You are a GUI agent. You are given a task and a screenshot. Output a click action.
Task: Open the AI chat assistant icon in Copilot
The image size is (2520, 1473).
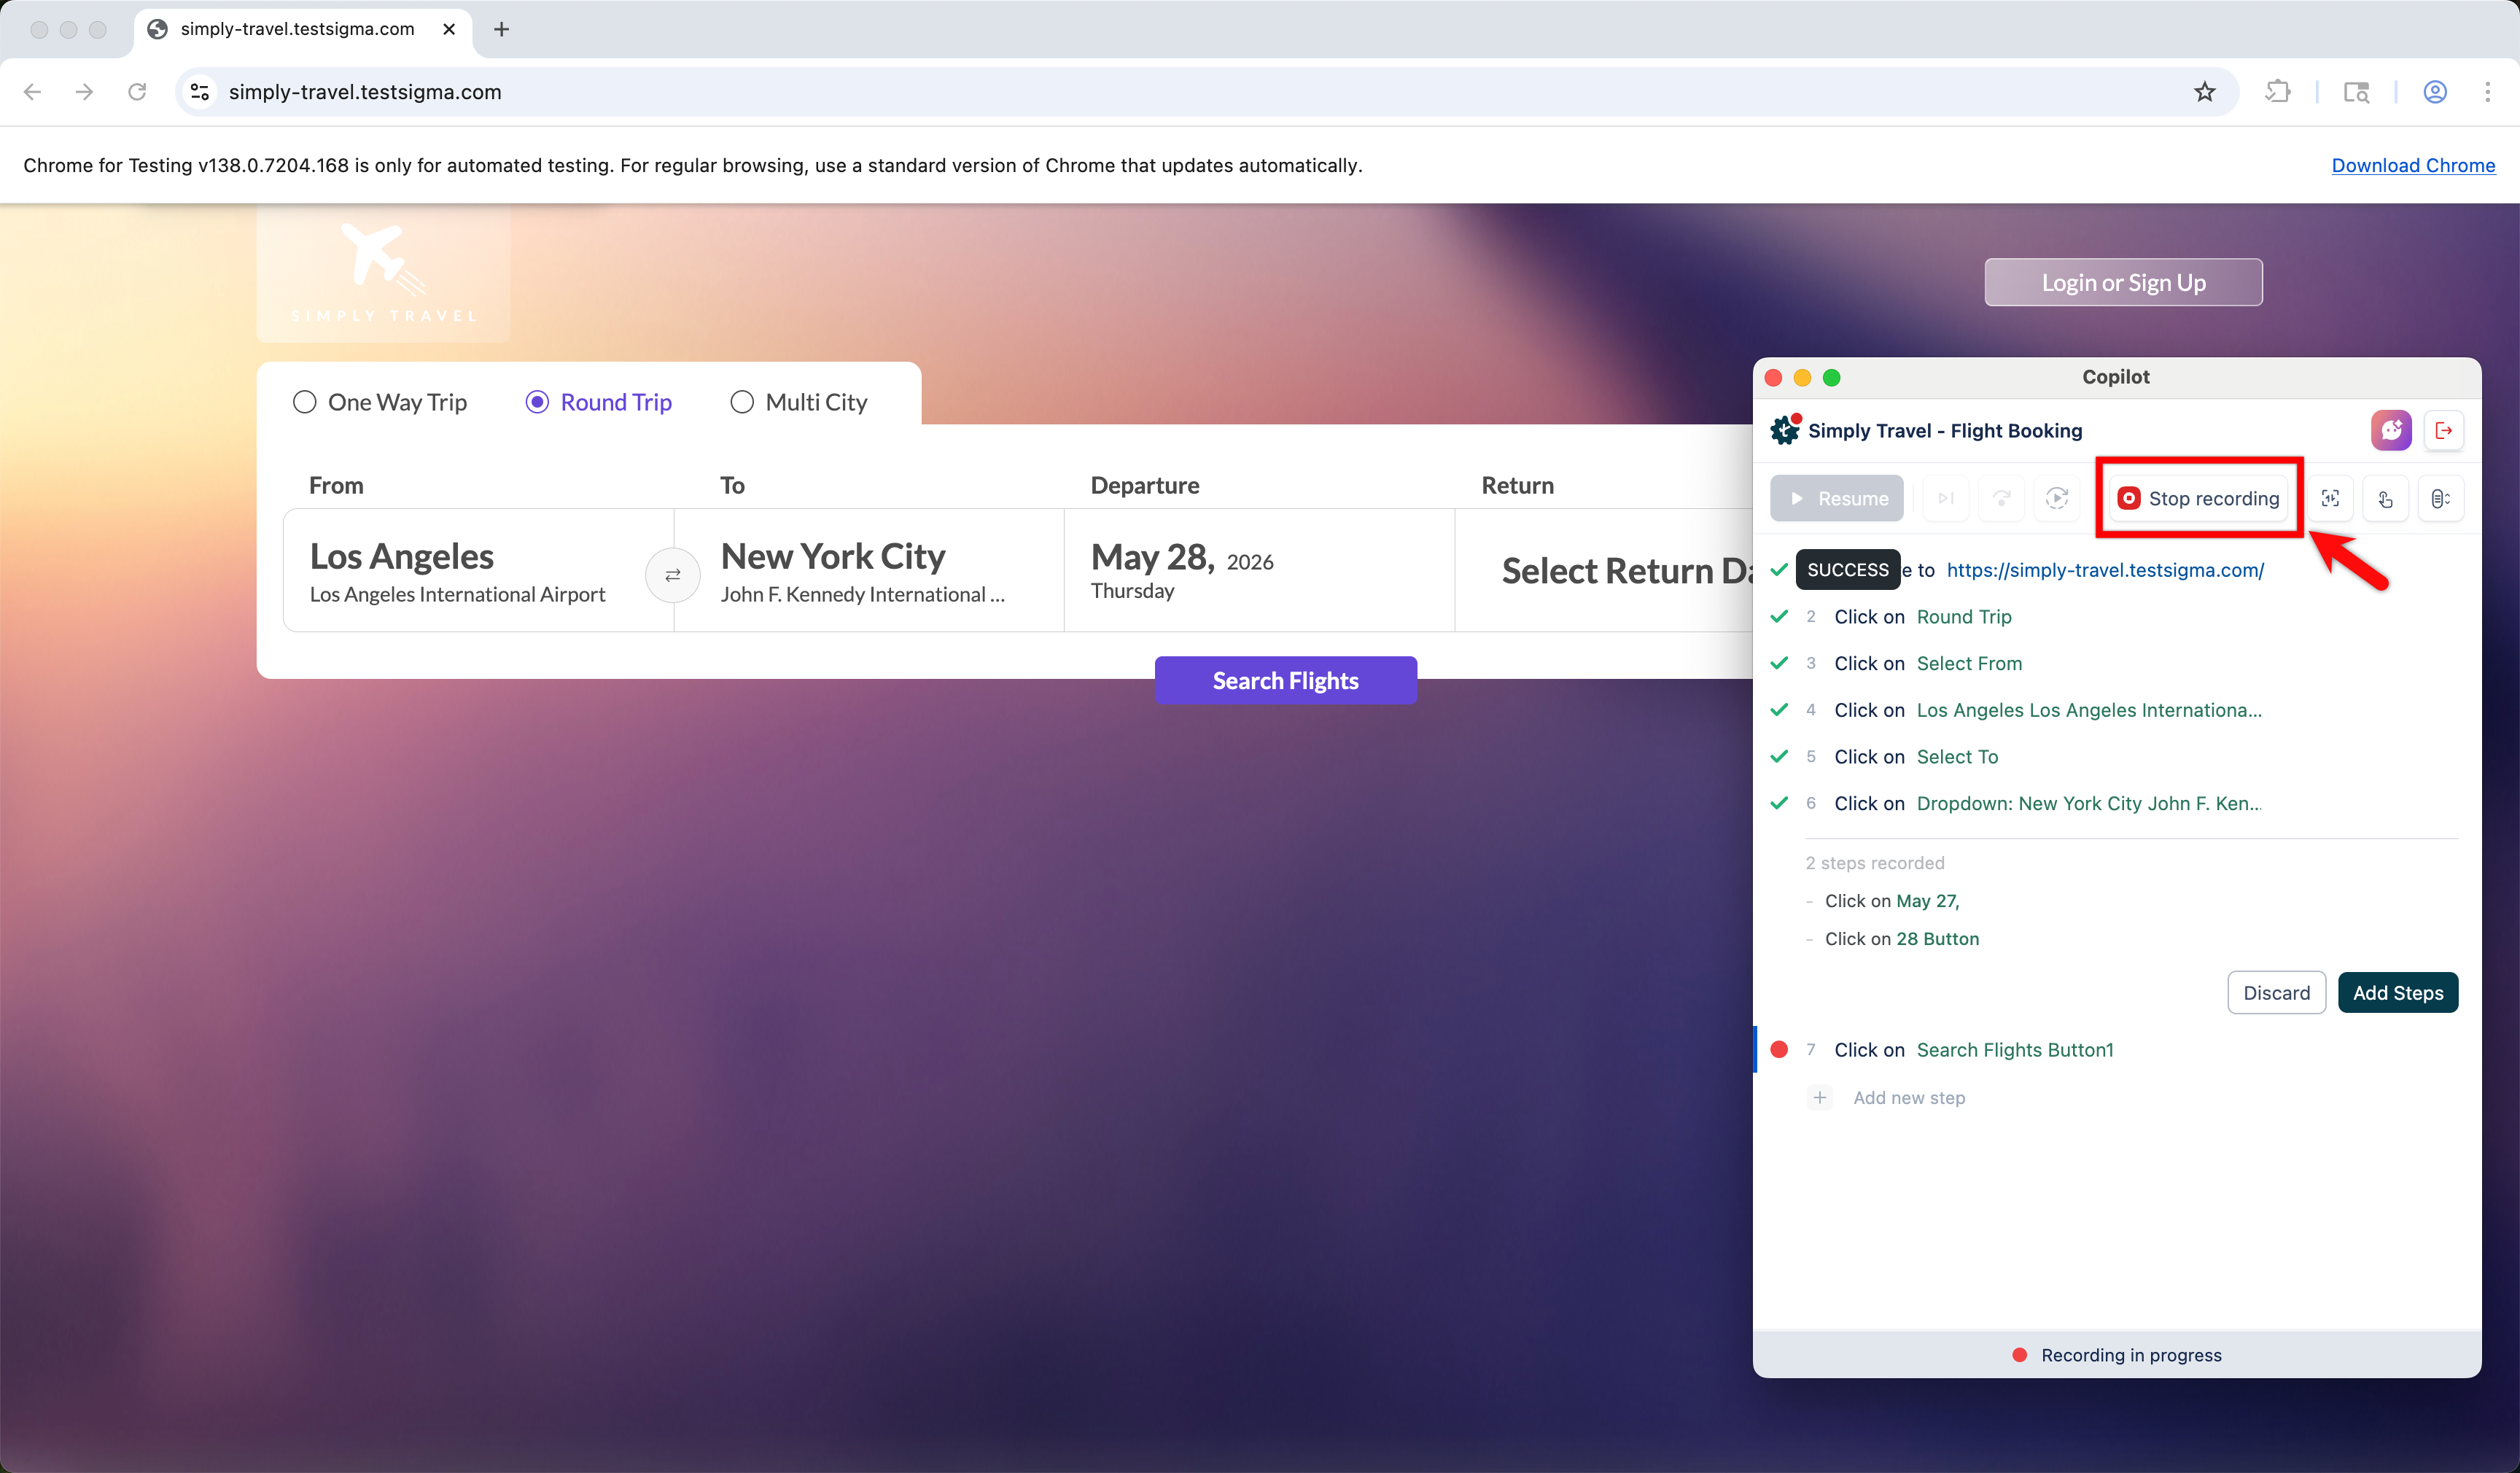tap(2391, 430)
